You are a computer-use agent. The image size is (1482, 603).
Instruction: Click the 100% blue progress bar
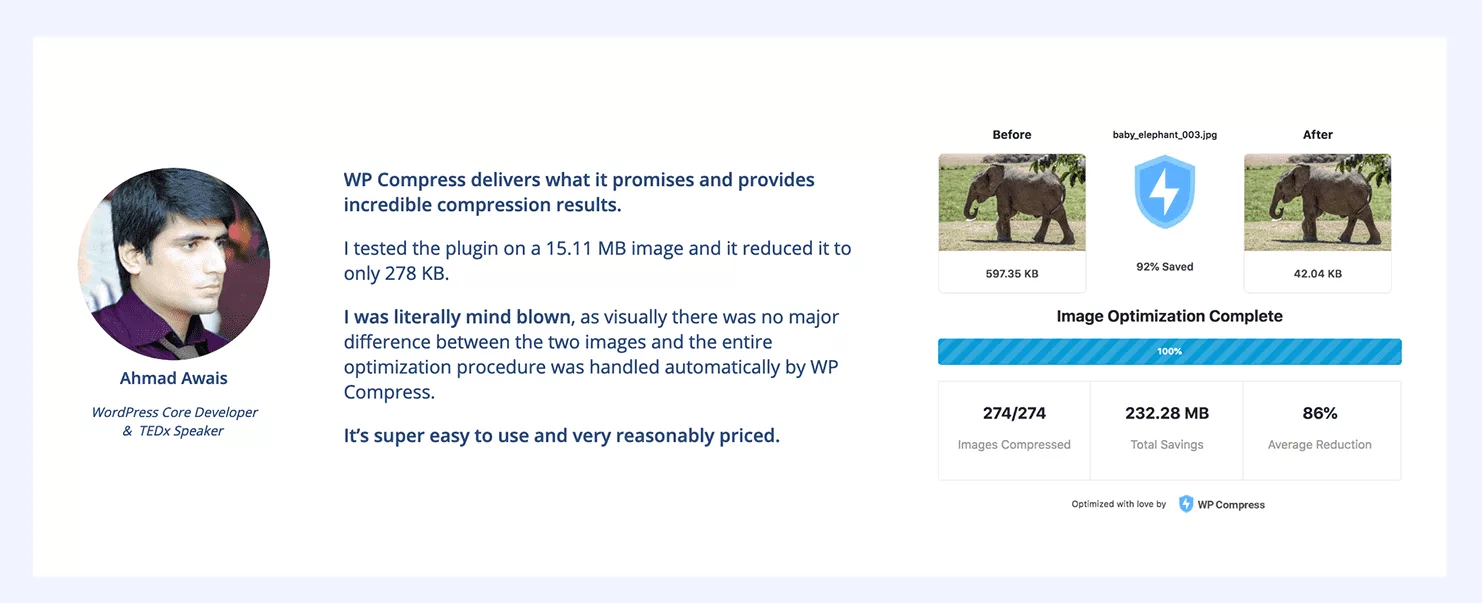tap(1169, 352)
